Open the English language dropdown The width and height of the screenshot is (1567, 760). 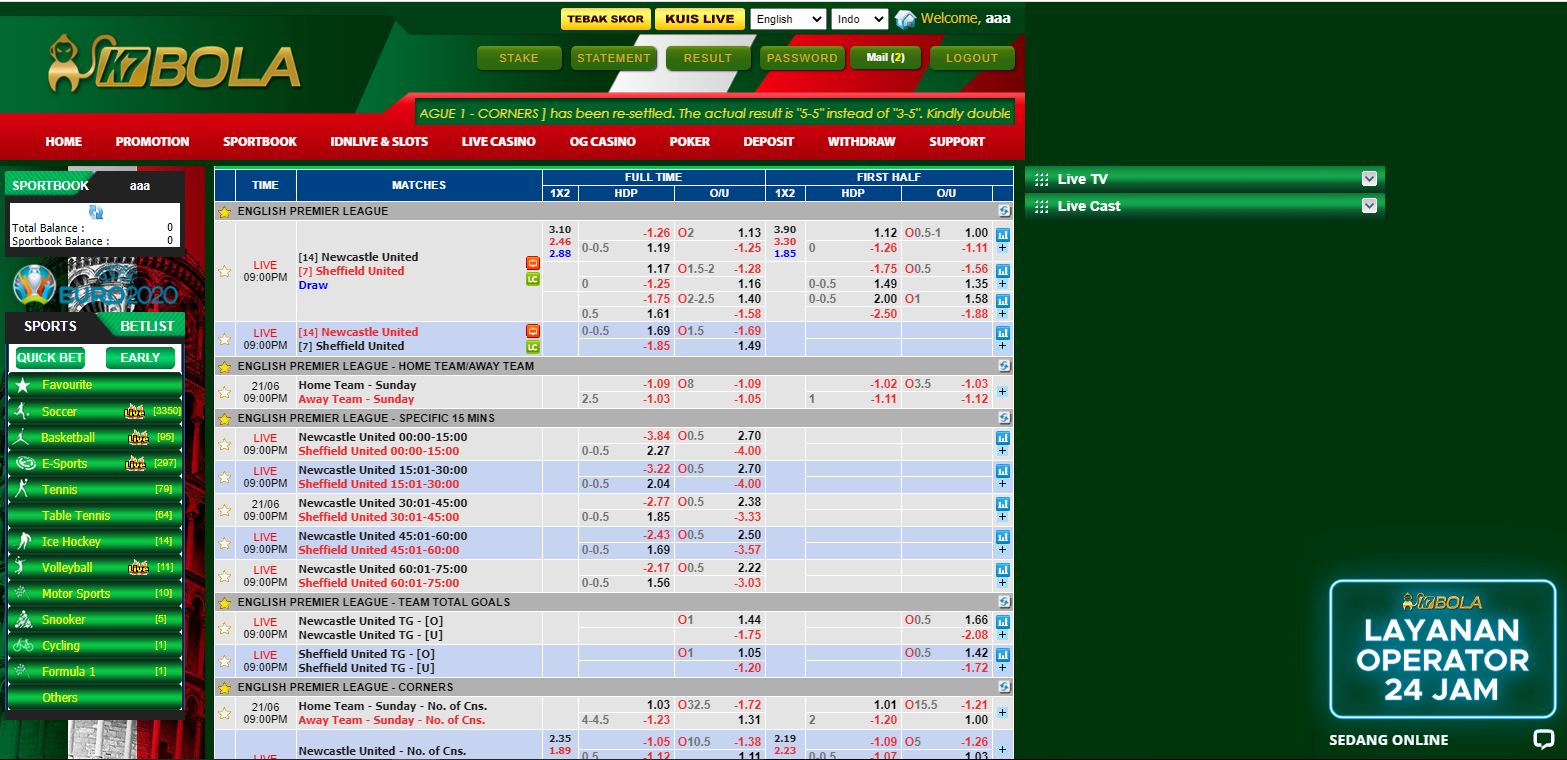tap(788, 19)
